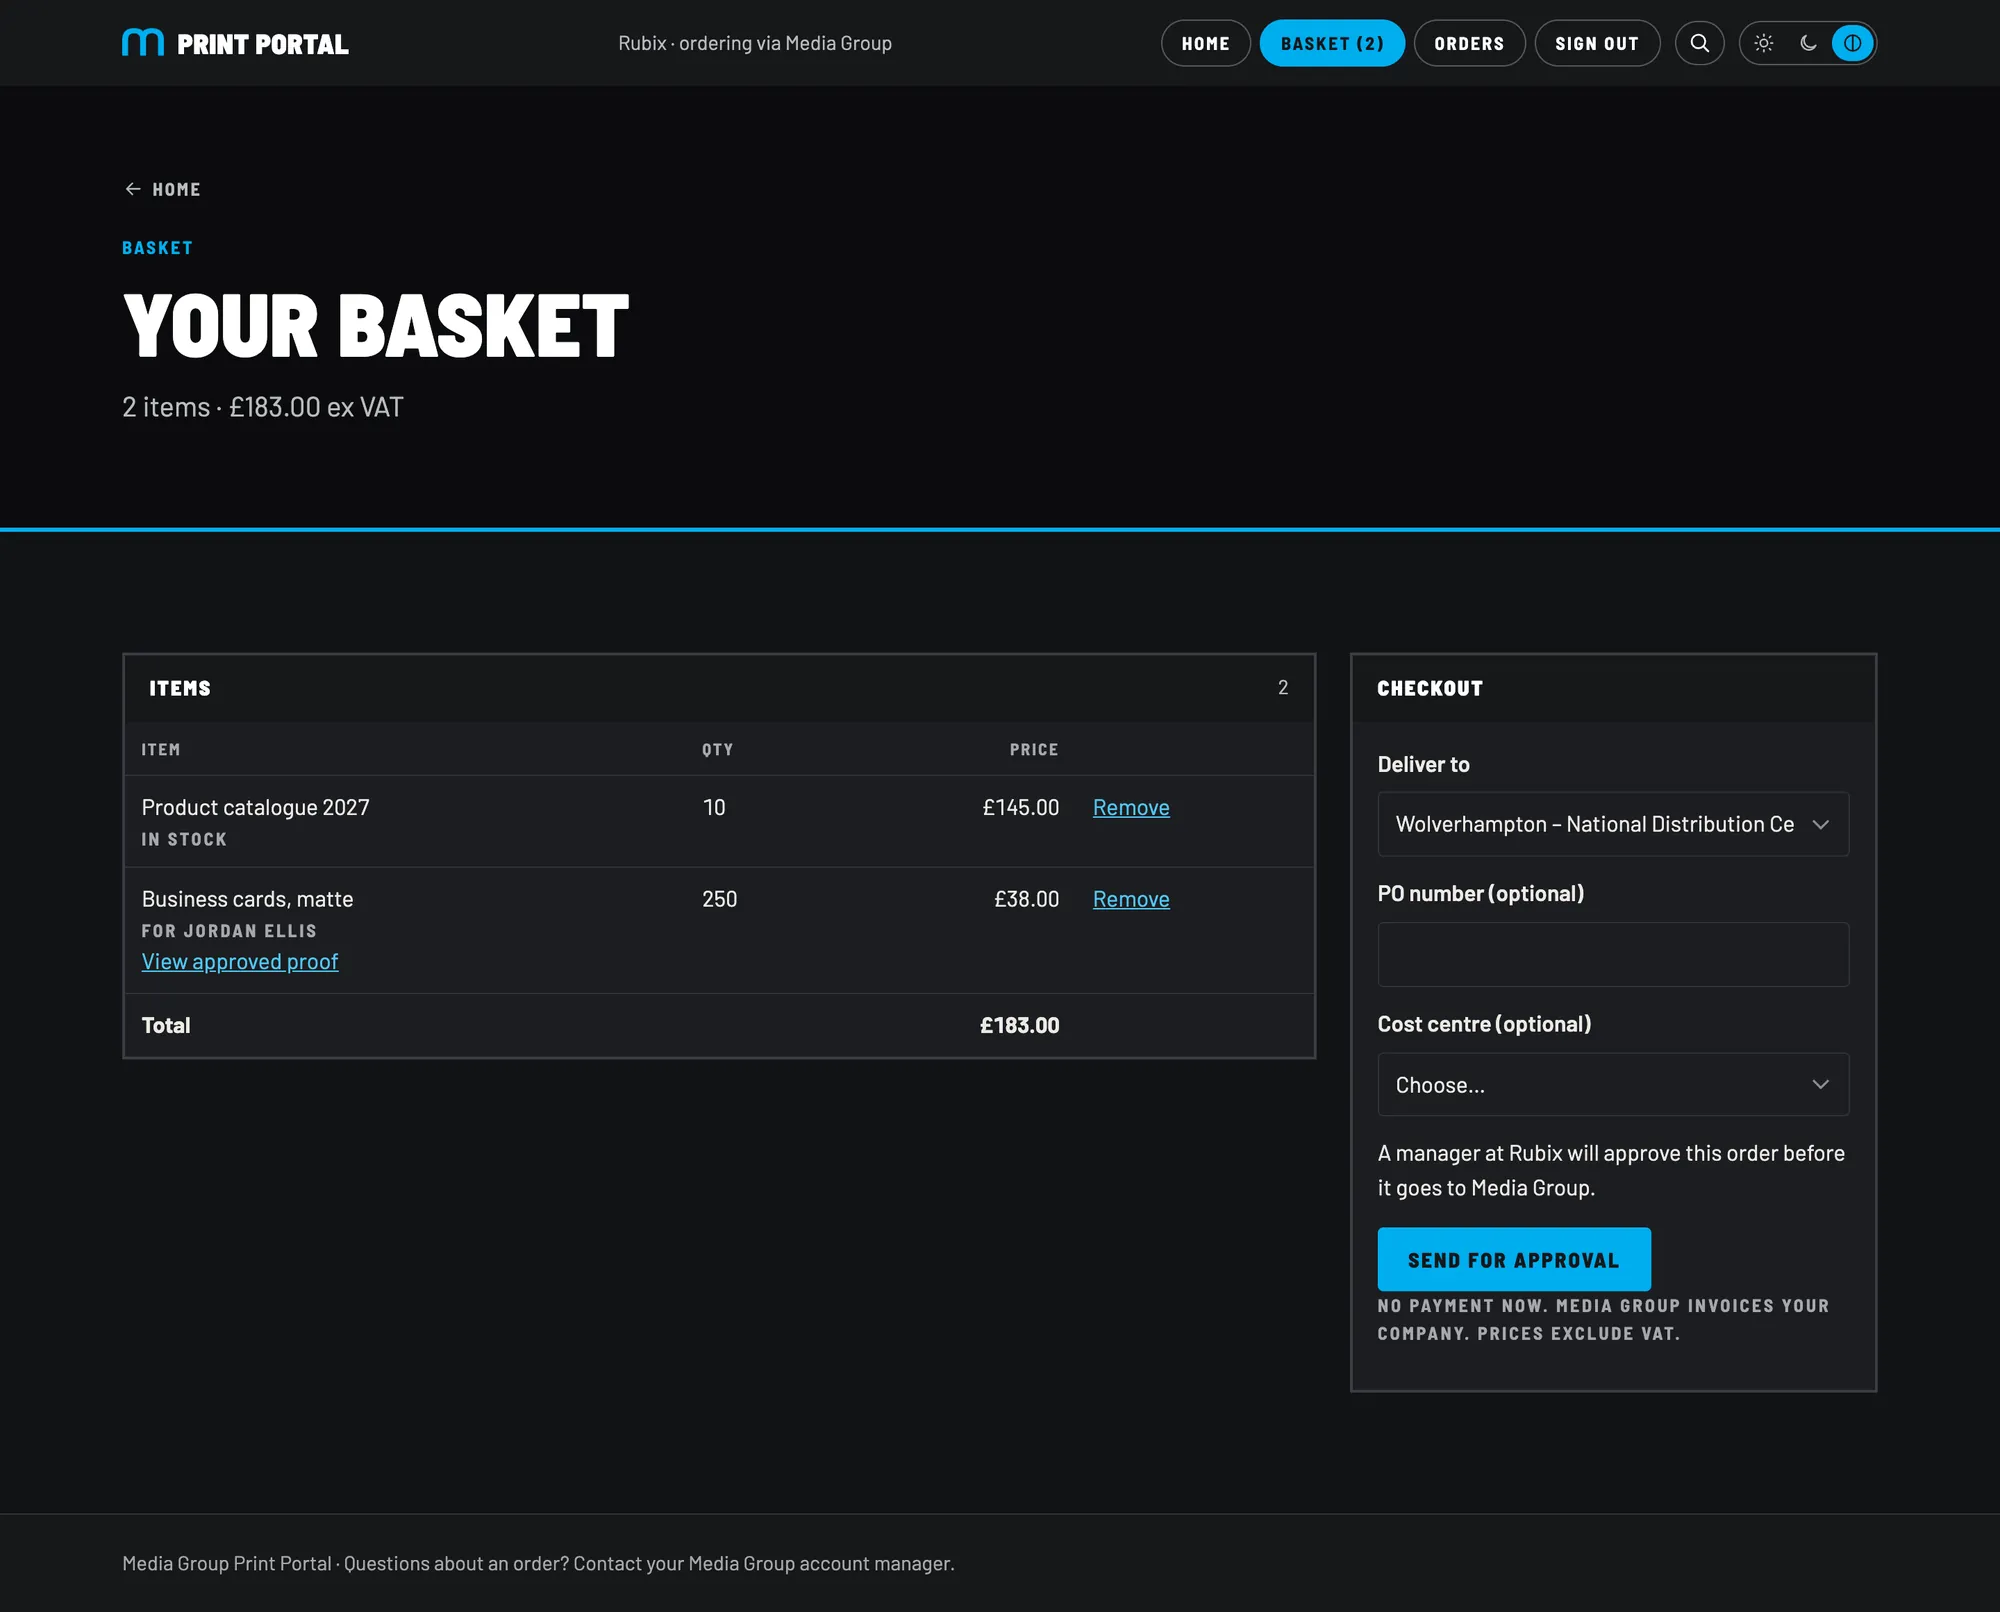Switch to light theme sun icon
The height and width of the screenshot is (1612, 2000).
click(x=1764, y=43)
